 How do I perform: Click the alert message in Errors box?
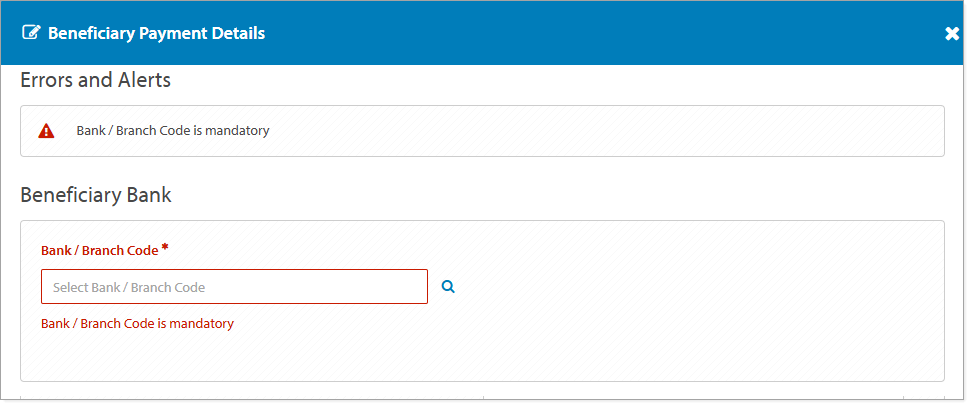click(x=173, y=131)
